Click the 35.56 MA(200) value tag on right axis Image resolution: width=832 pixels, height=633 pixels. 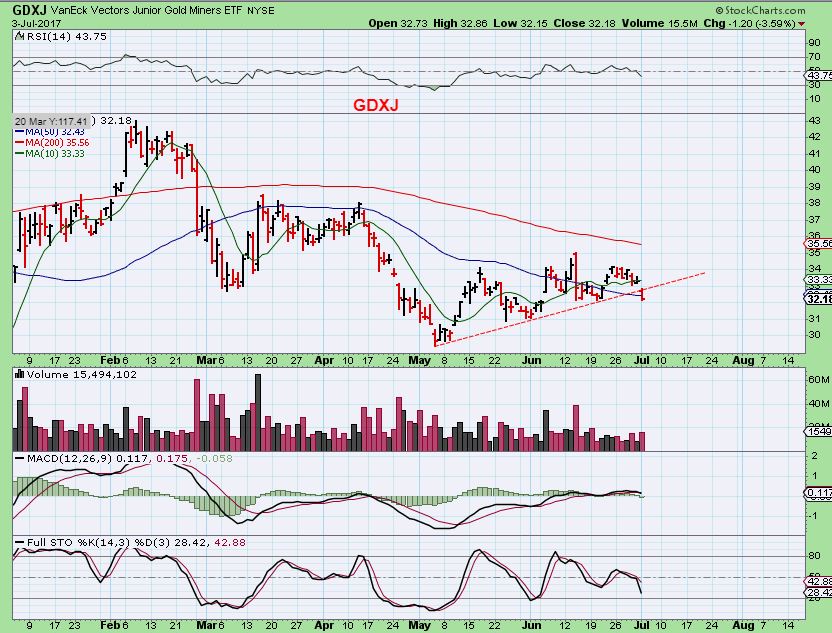[818, 244]
